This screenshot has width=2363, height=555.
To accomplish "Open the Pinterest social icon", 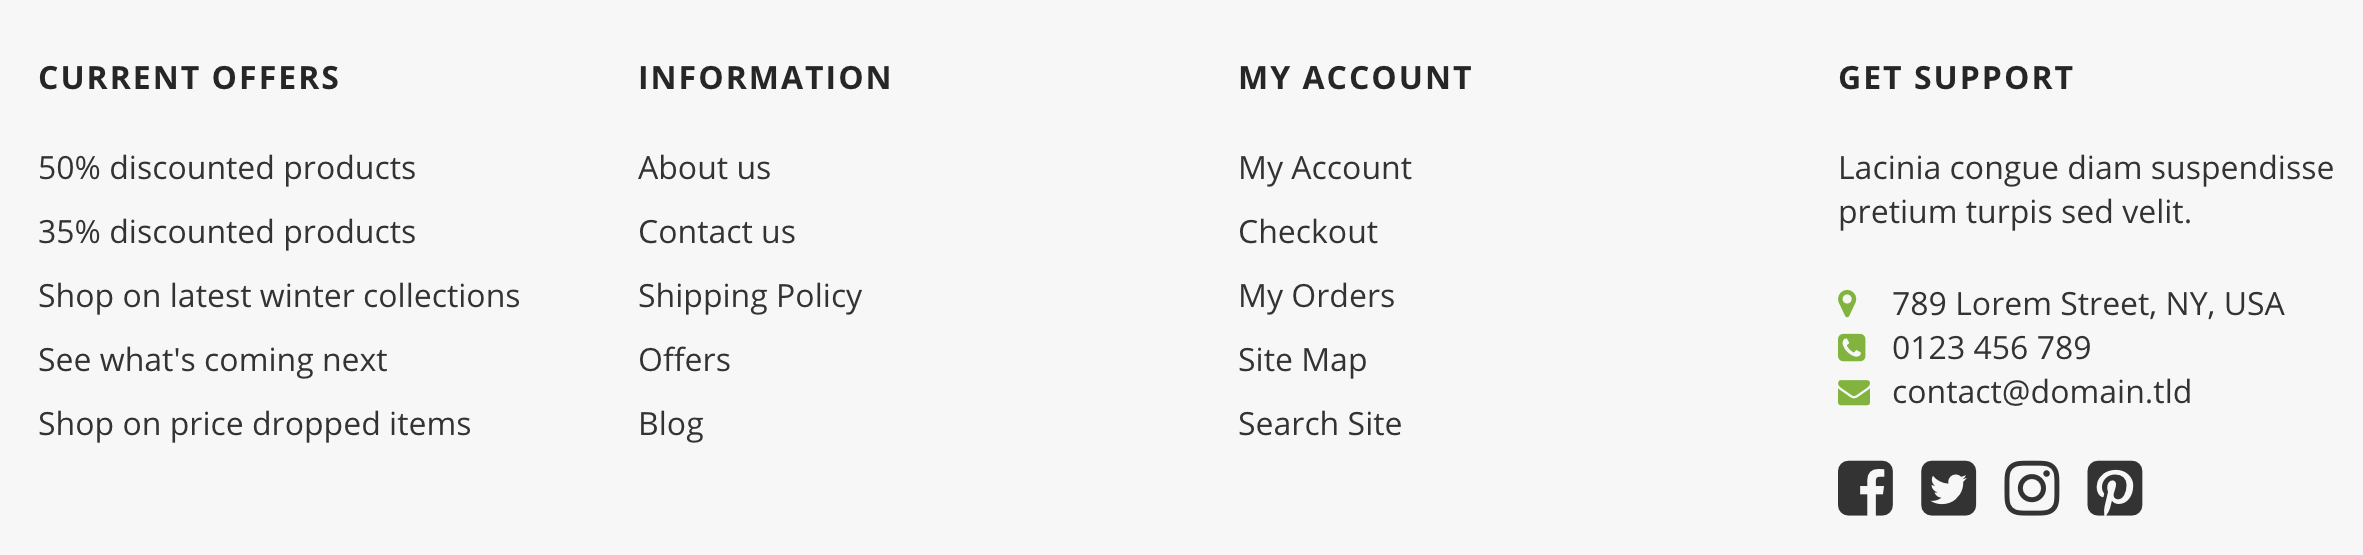I will point(2114,488).
